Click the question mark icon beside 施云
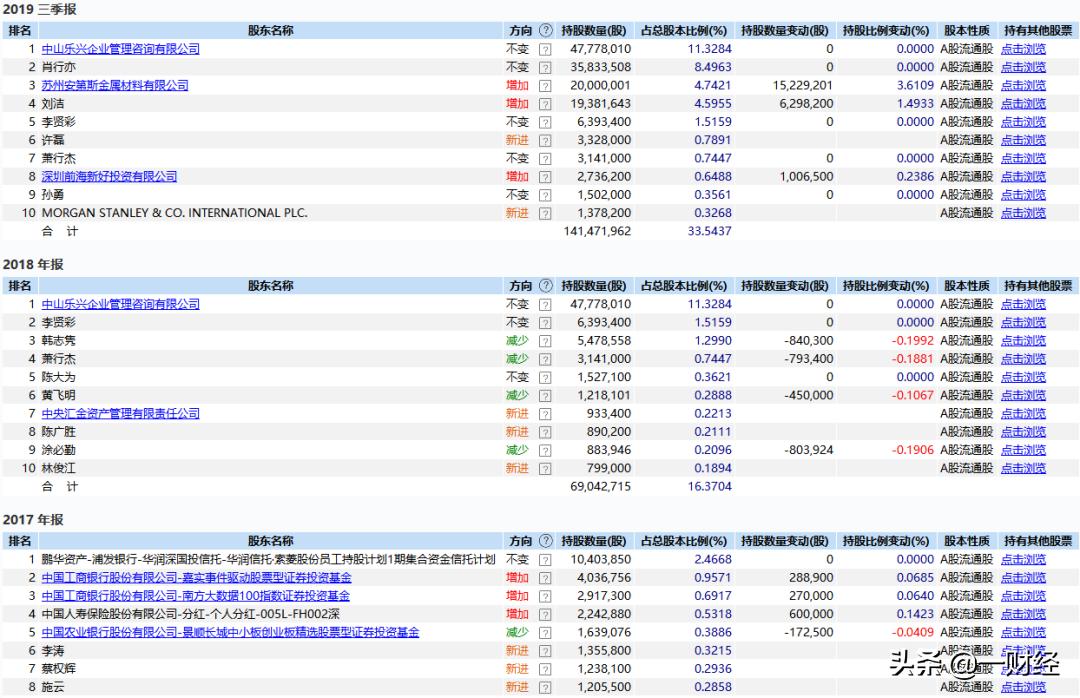Viewport: 1080px width, 698px height. click(544, 686)
